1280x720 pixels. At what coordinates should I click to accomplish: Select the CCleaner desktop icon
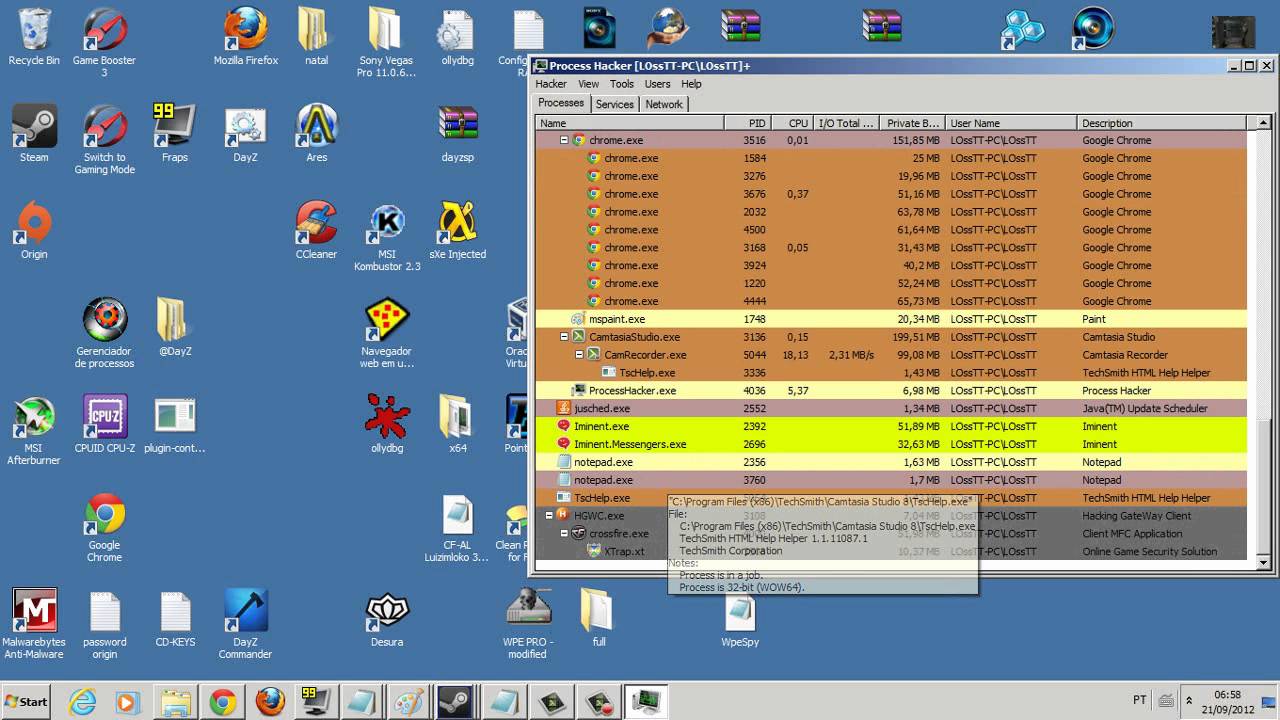316,231
